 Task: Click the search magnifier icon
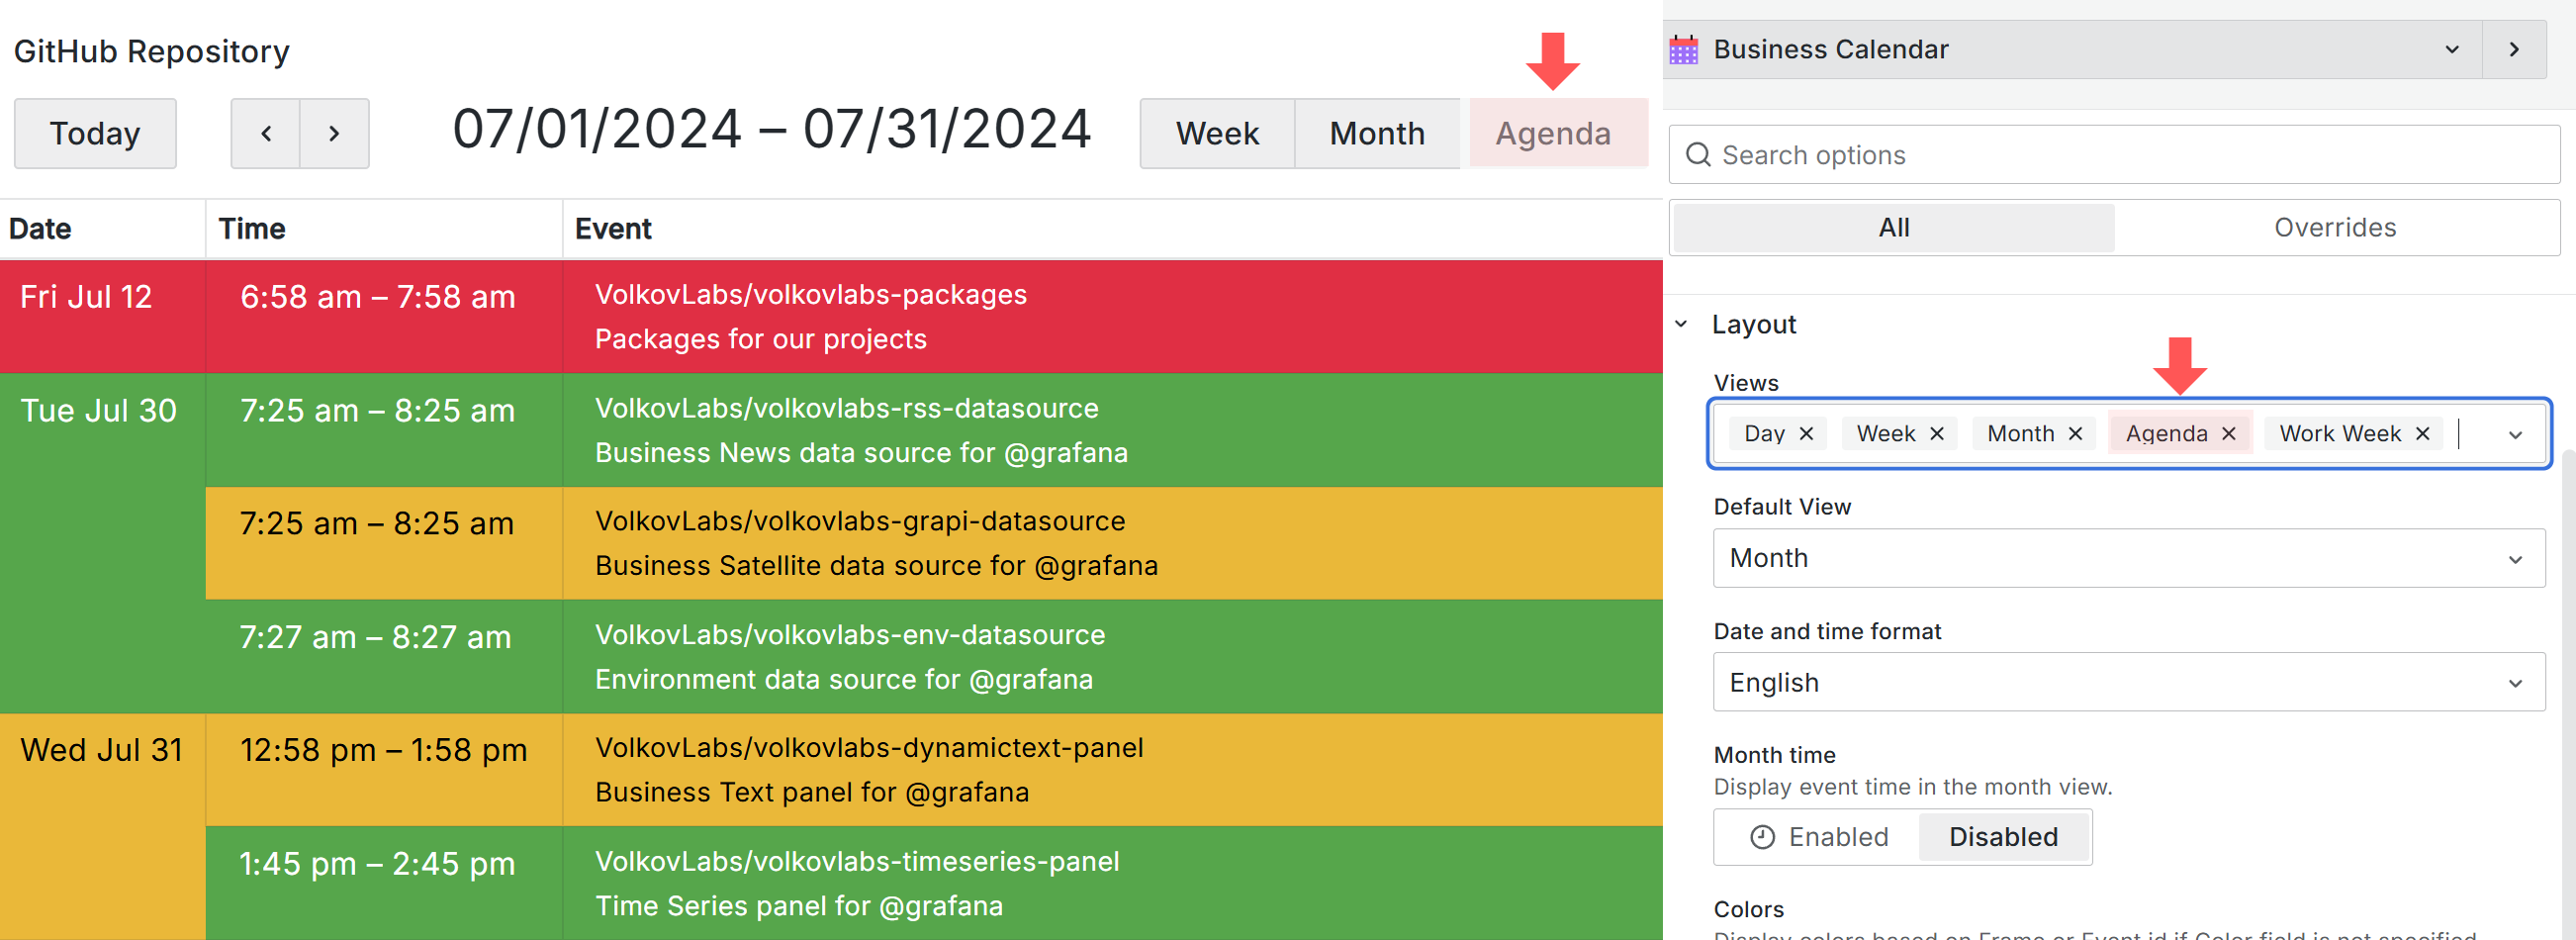point(1698,155)
